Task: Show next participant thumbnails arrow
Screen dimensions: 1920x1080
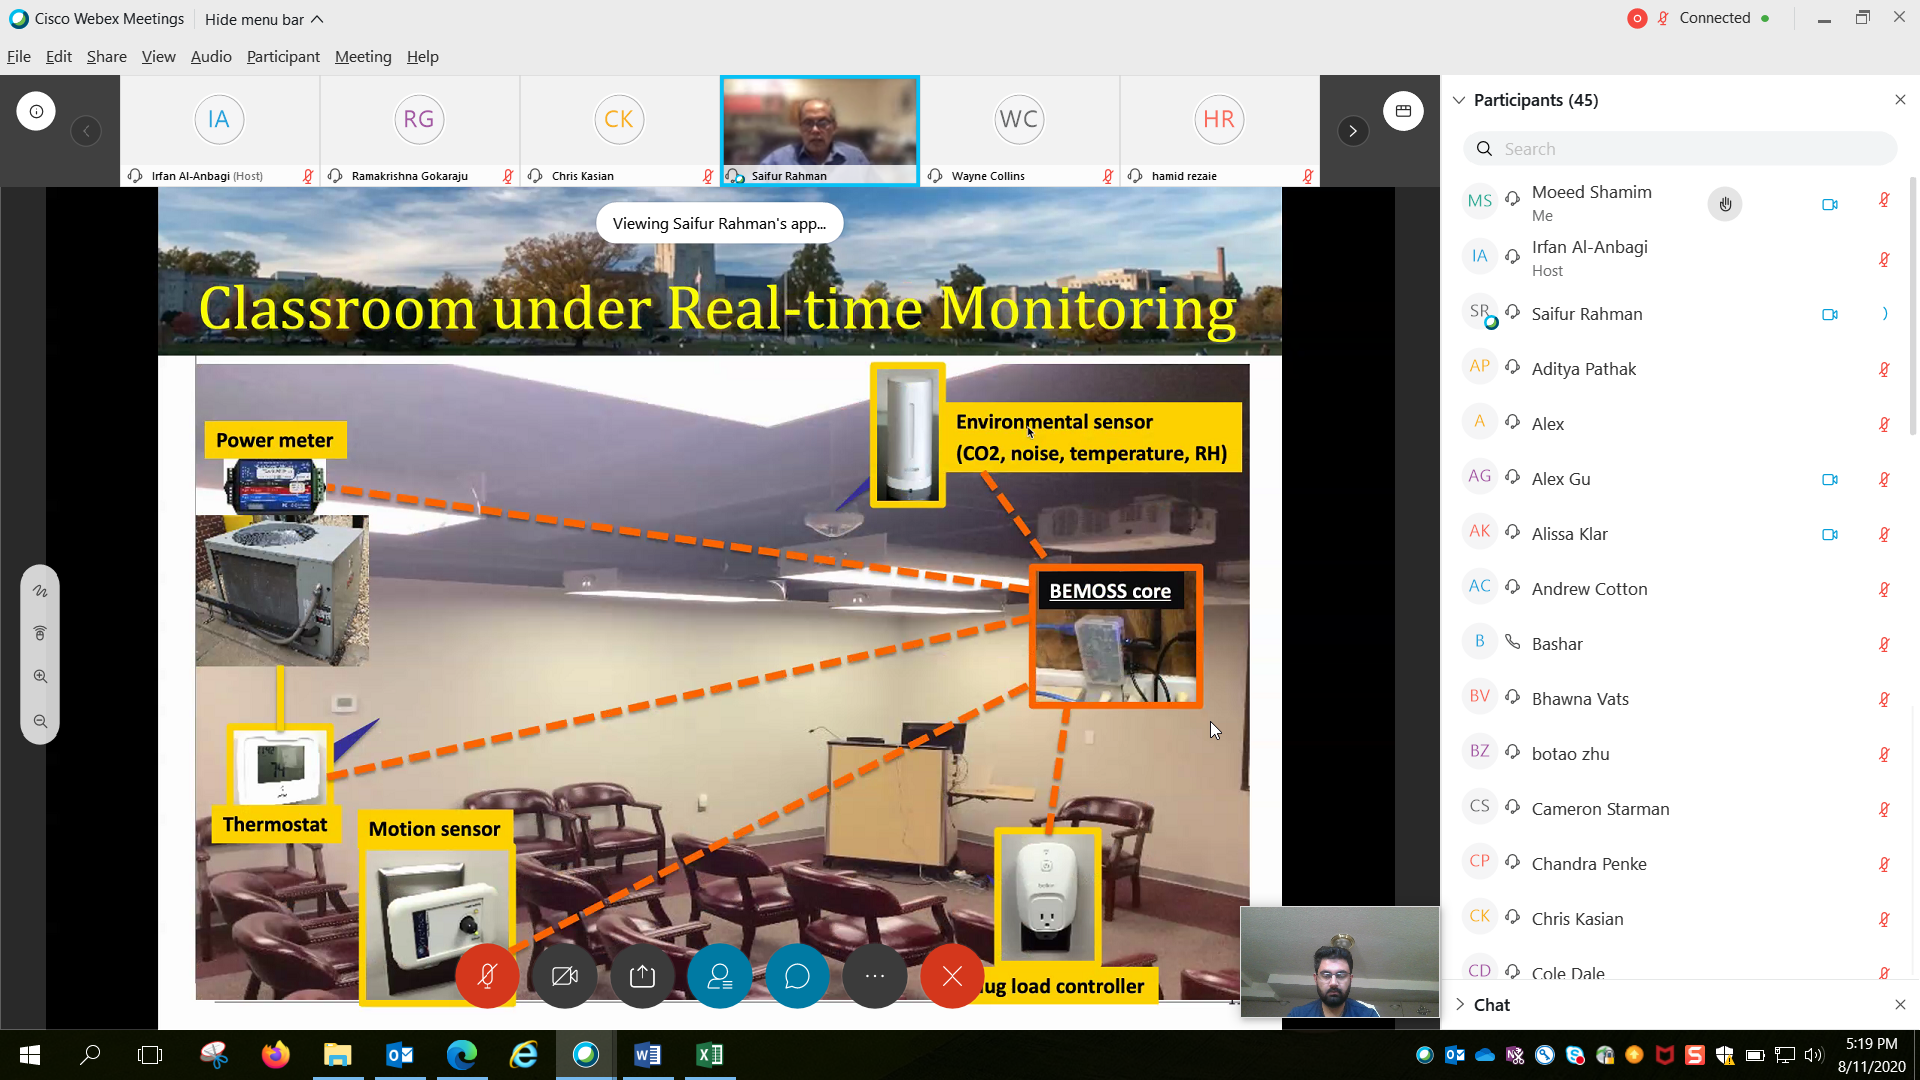Action: click(x=1353, y=131)
